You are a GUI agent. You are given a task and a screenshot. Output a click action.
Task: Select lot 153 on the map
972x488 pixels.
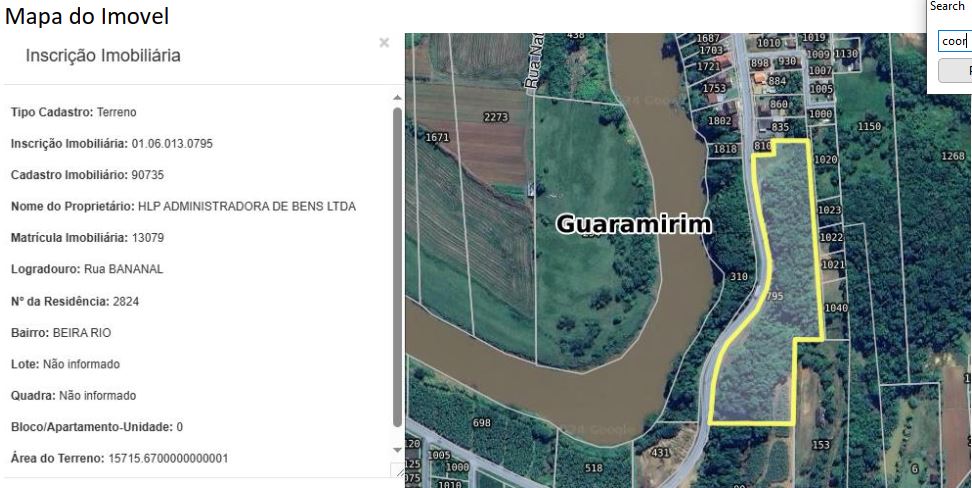coord(821,445)
